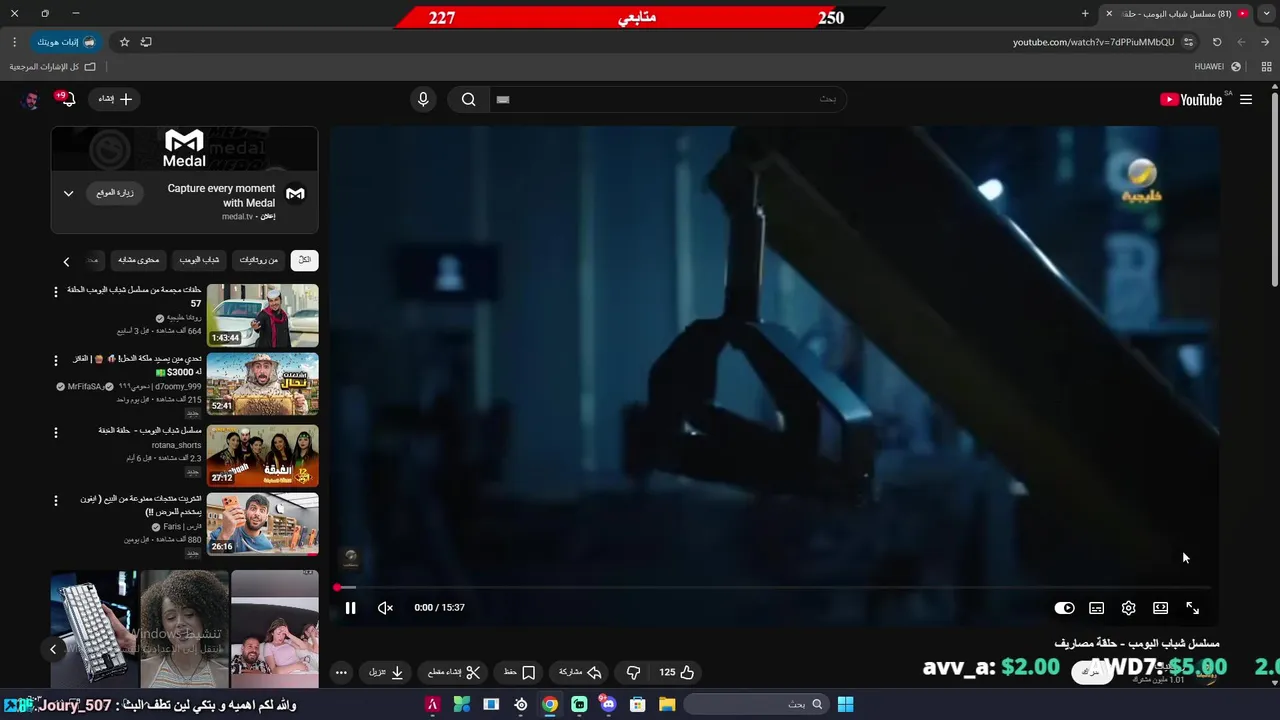
Task: Visit the Medal ad site (زيارة الموقع)
Action: point(116,193)
